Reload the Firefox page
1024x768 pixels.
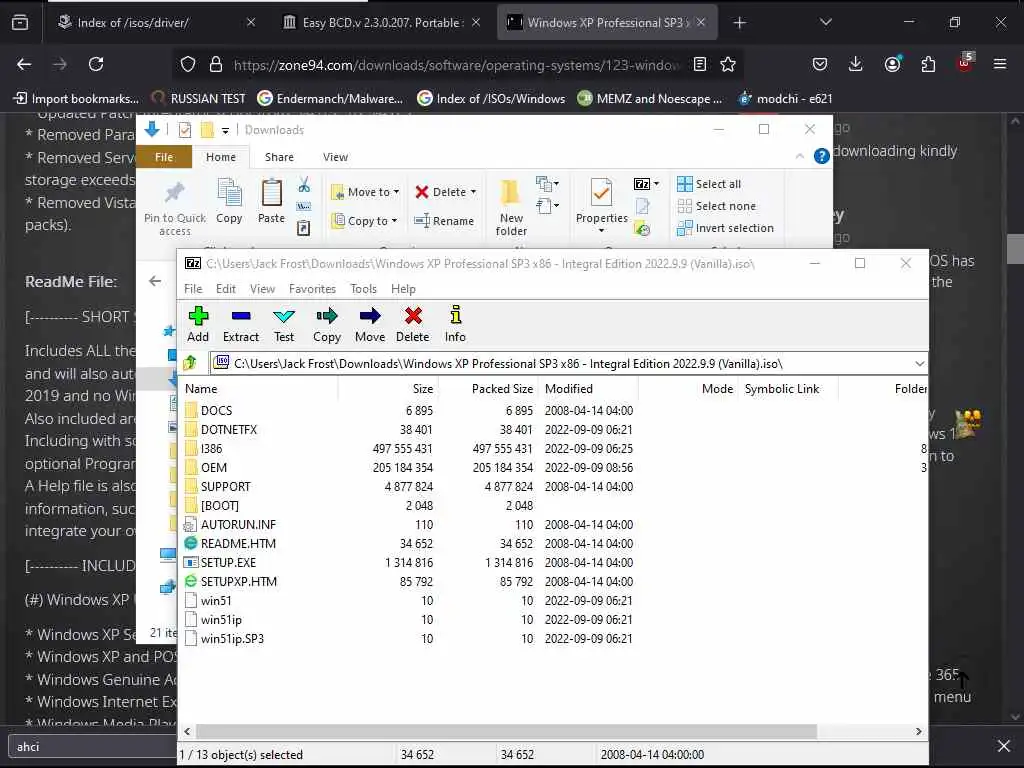pos(96,64)
